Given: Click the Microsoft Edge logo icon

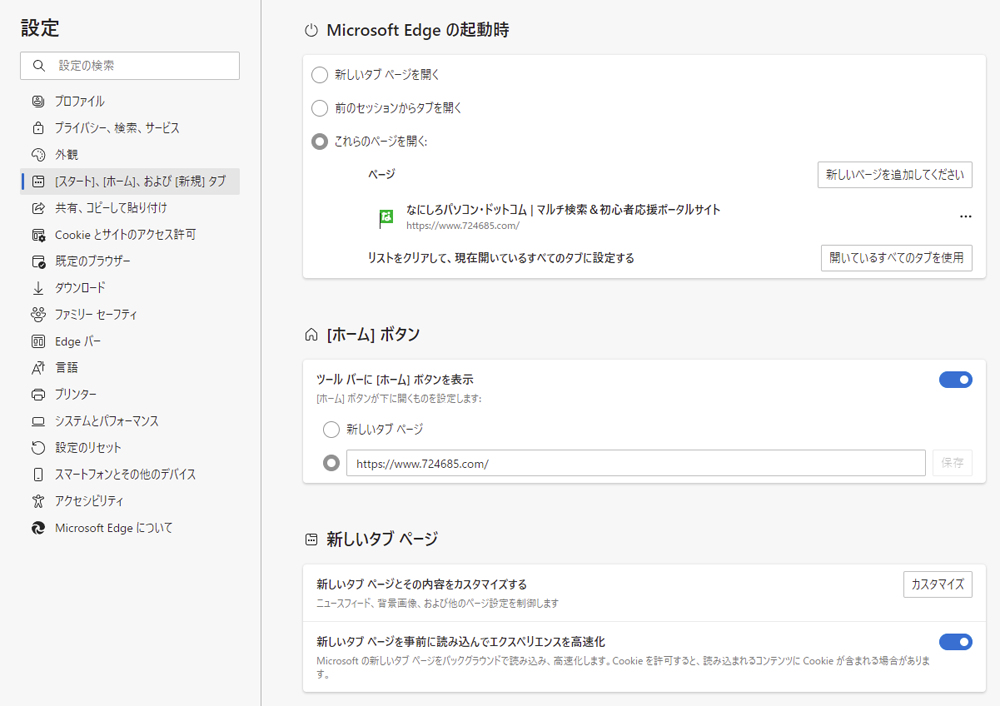Looking at the screenshot, I should 38,528.
